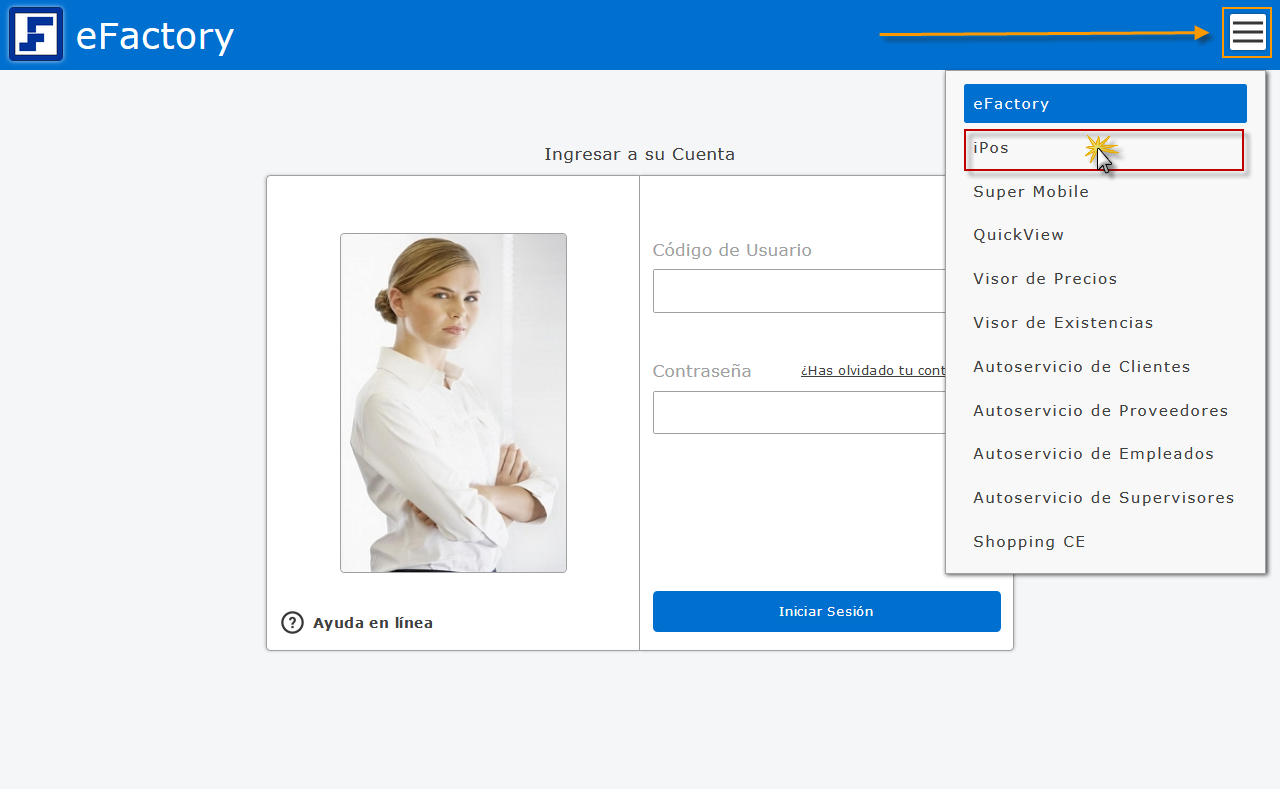Open Autoservicio de Empleados
Viewport: 1280px width, 789px height.
pyautogui.click(x=1093, y=454)
